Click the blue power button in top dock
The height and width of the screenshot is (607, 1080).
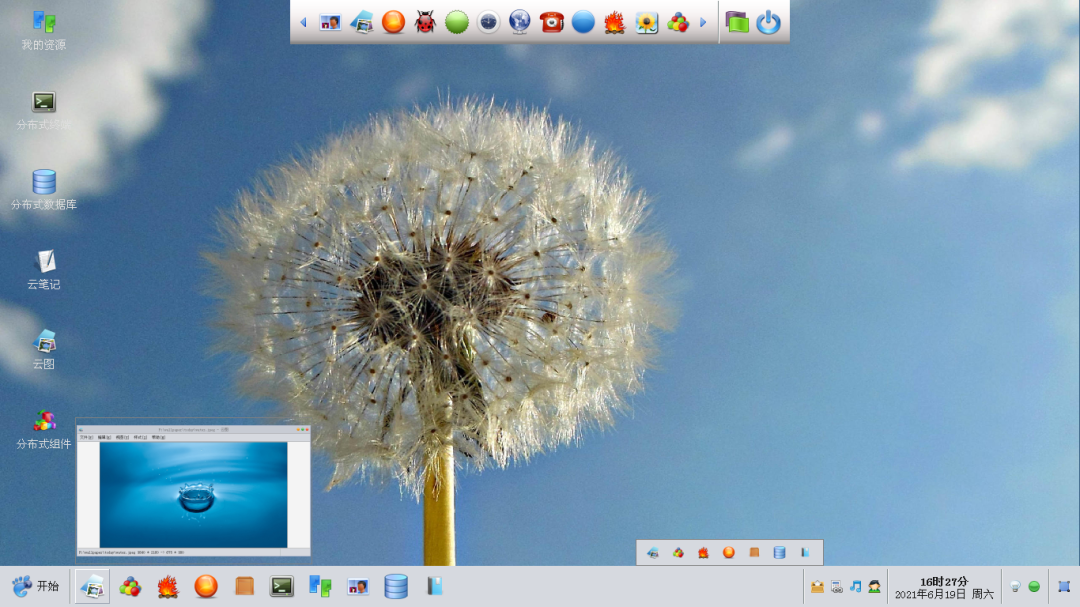tap(768, 22)
